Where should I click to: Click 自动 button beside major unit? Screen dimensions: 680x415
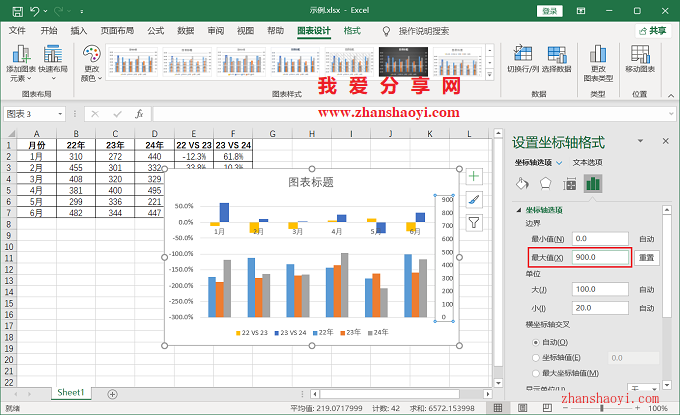[x=647, y=289]
